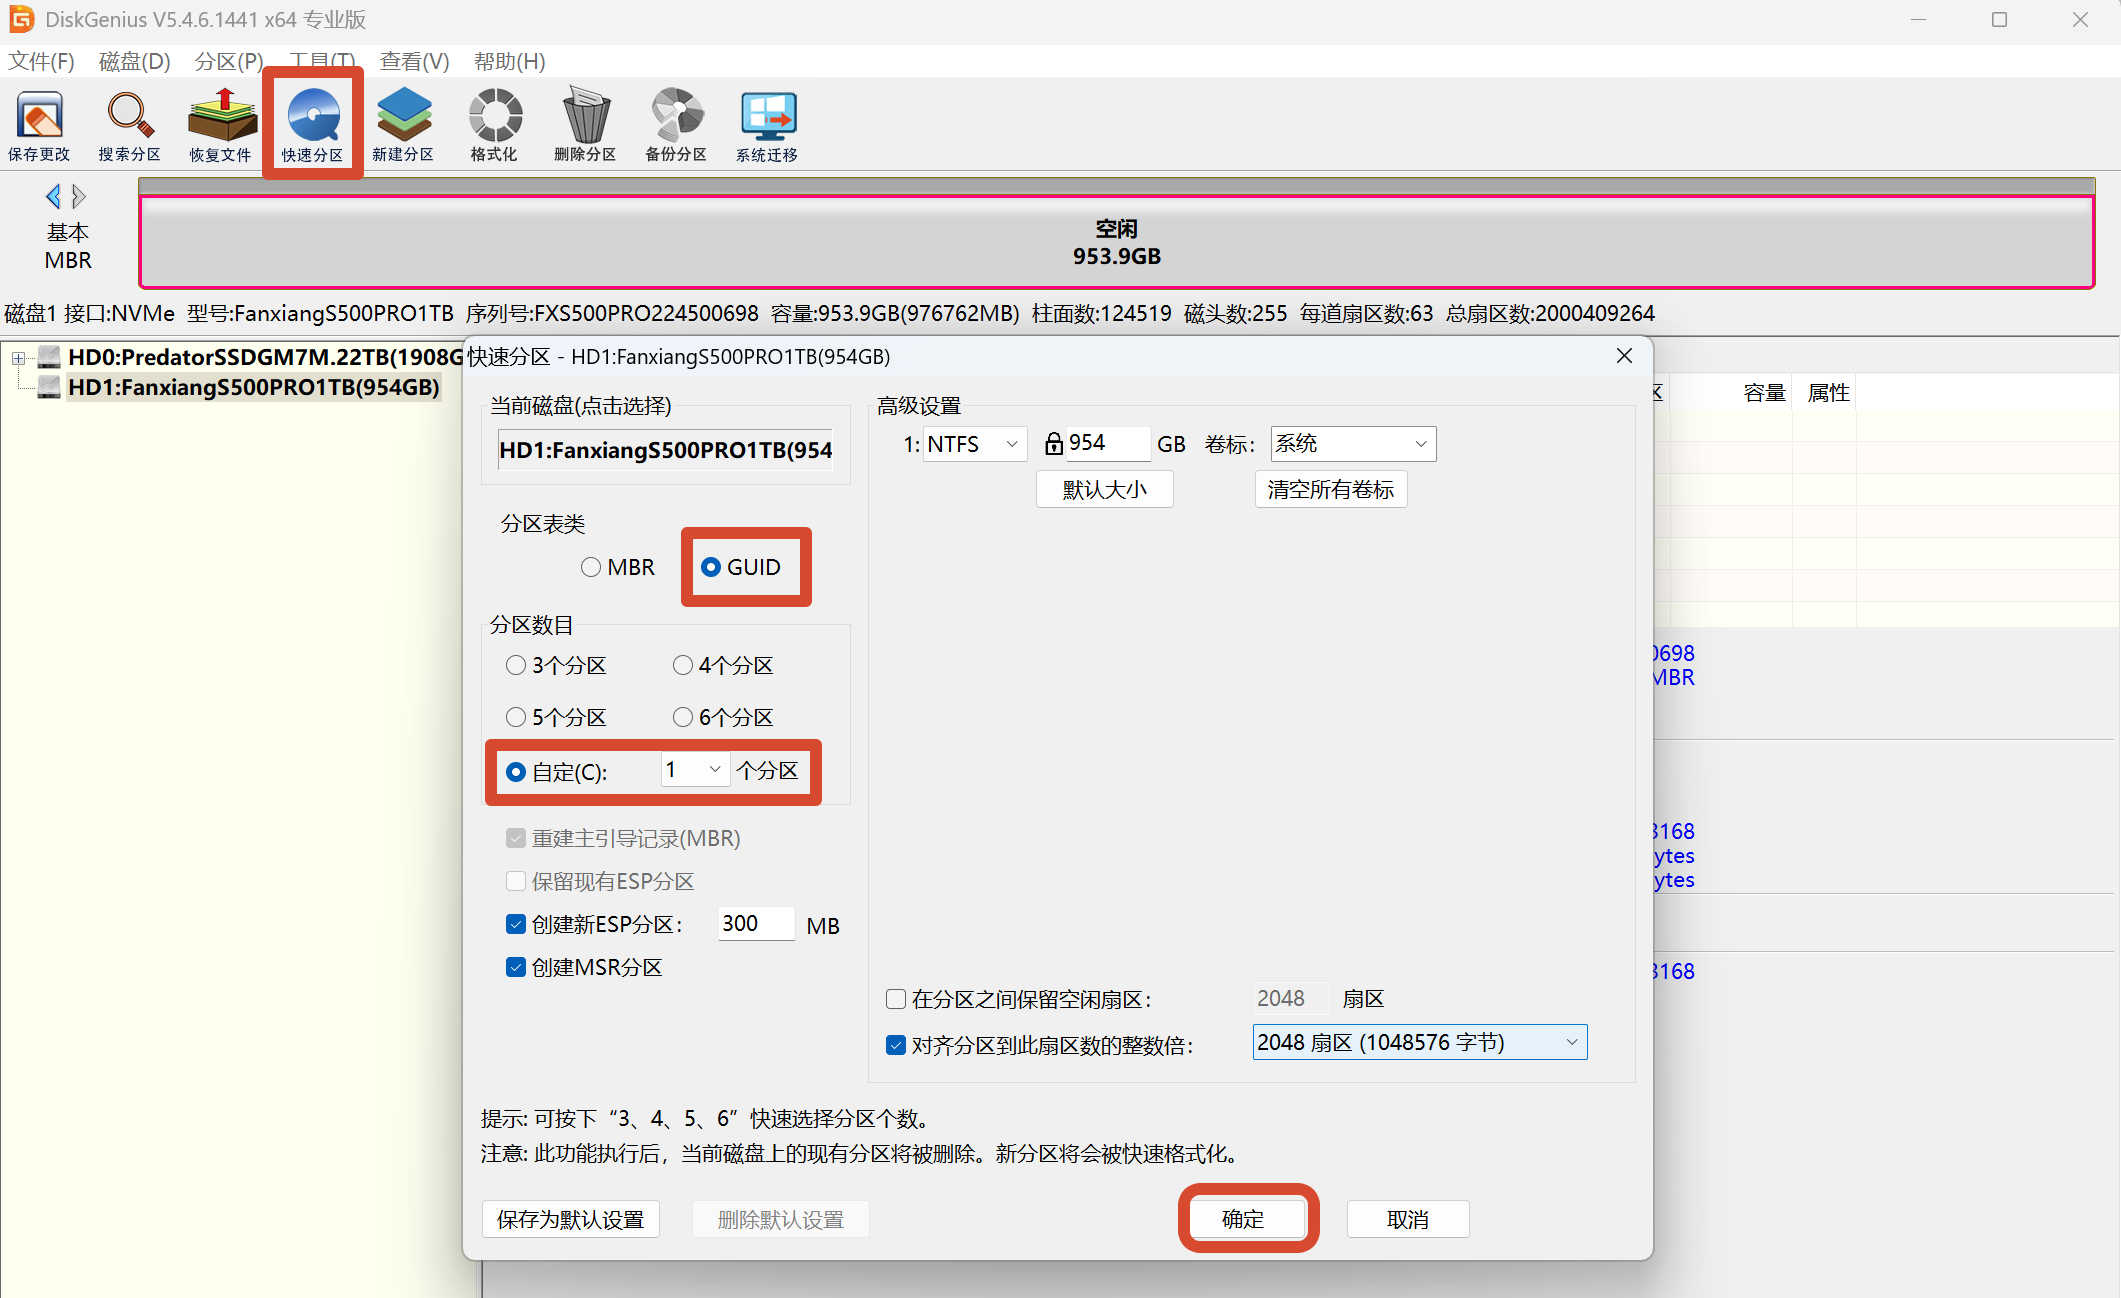Screen dimensions: 2121x1298
Task: Close the Quick Partition dialog
Action: 1624,356
